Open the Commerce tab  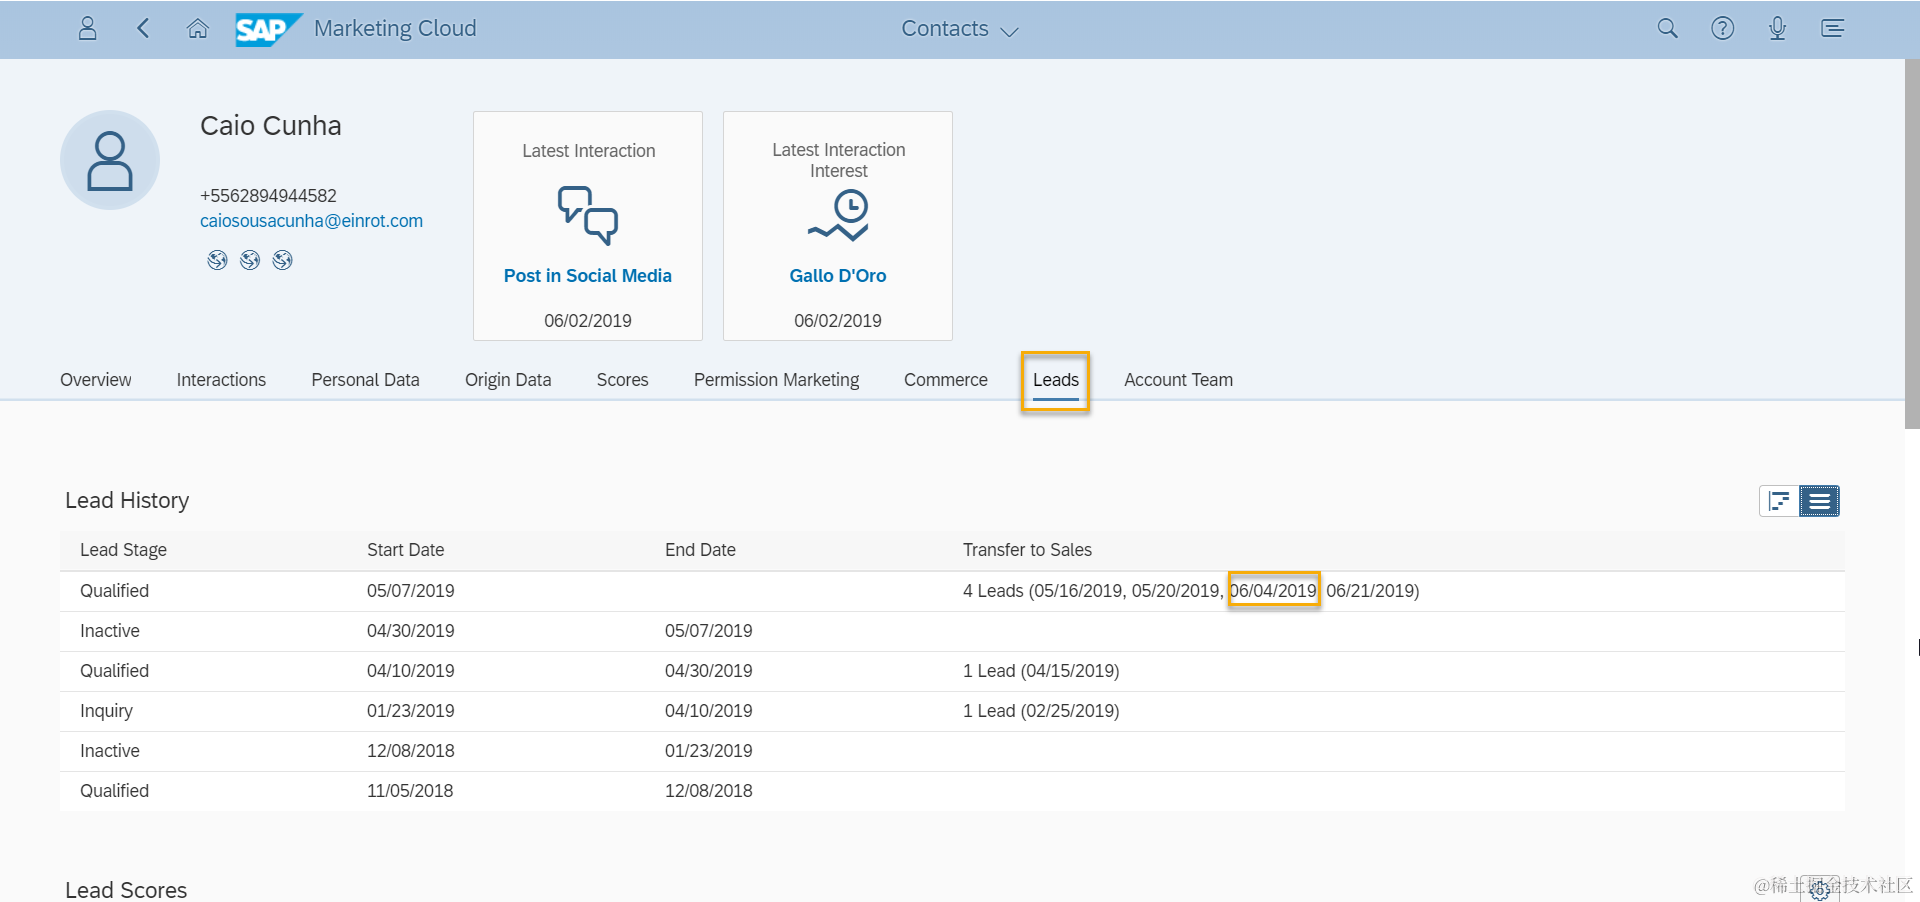coord(945,380)
